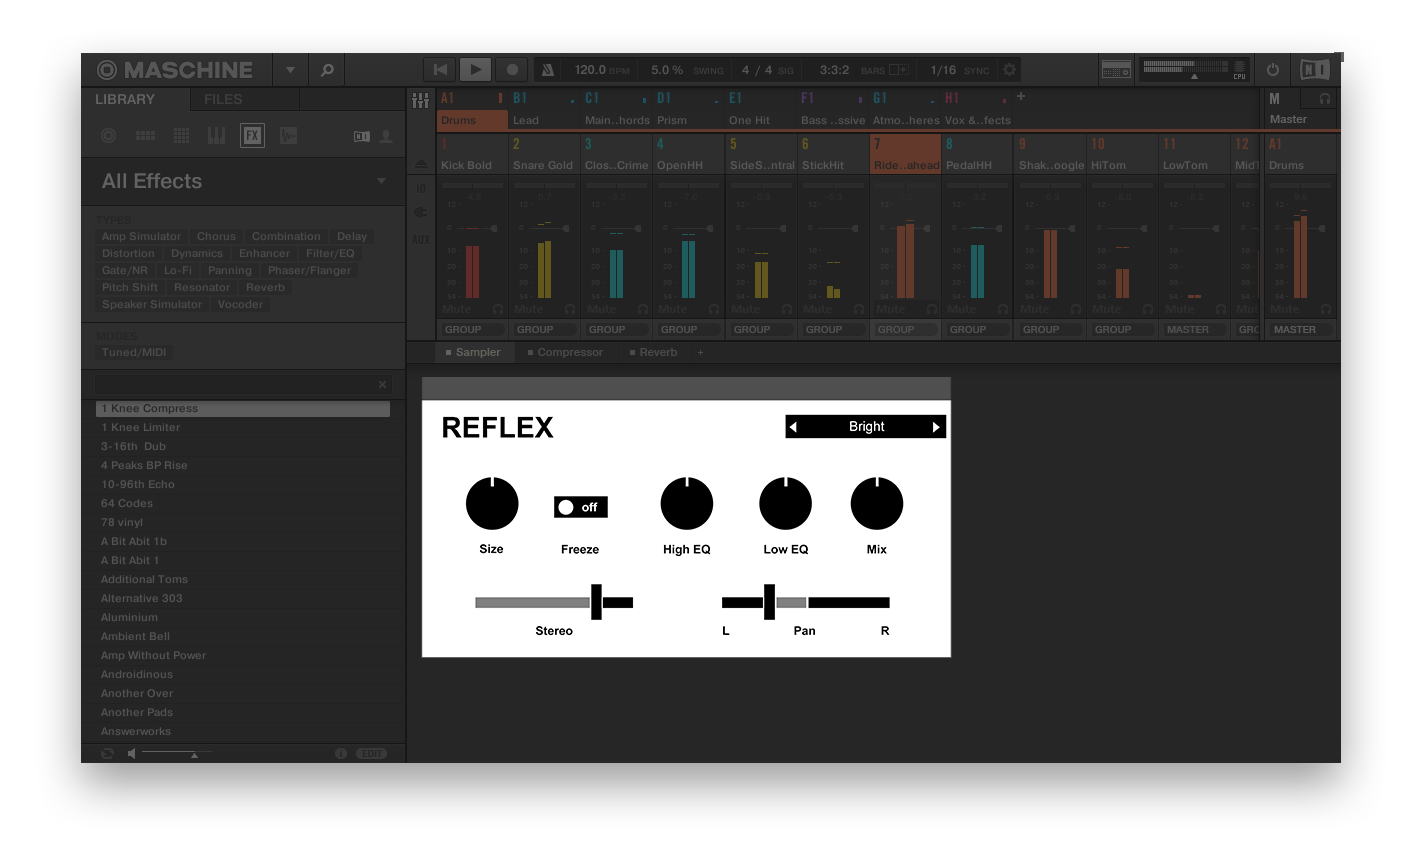Show AUX section in mixer
This screenshot has width=1422, height=857.
pyautogui.click(x=421, y=240)
